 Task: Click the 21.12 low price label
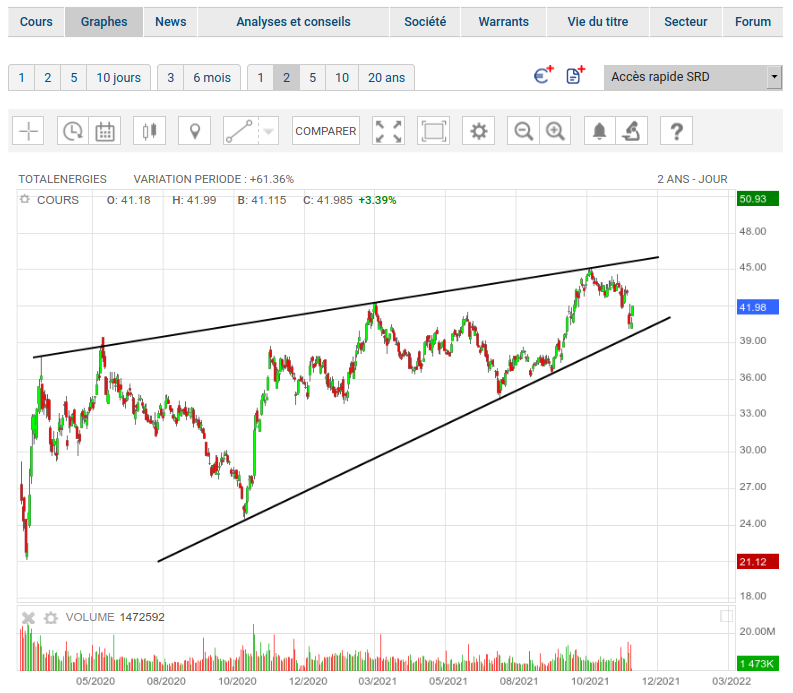(x=758, y=561)
